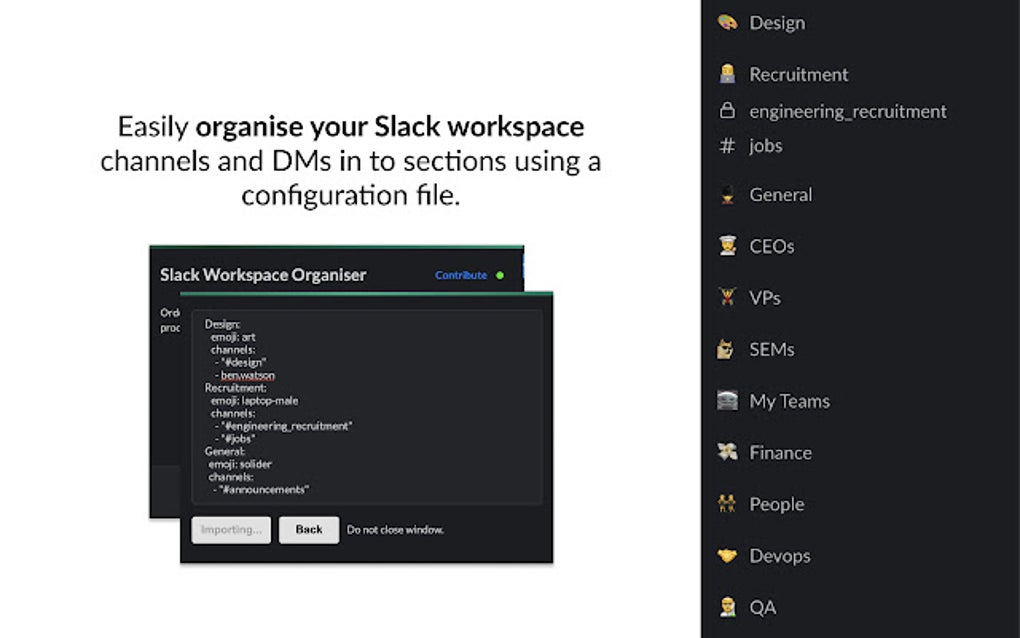The height and width of the screenshot is (638, 1020).
Task: Open the People section
Action: [776, 504]
